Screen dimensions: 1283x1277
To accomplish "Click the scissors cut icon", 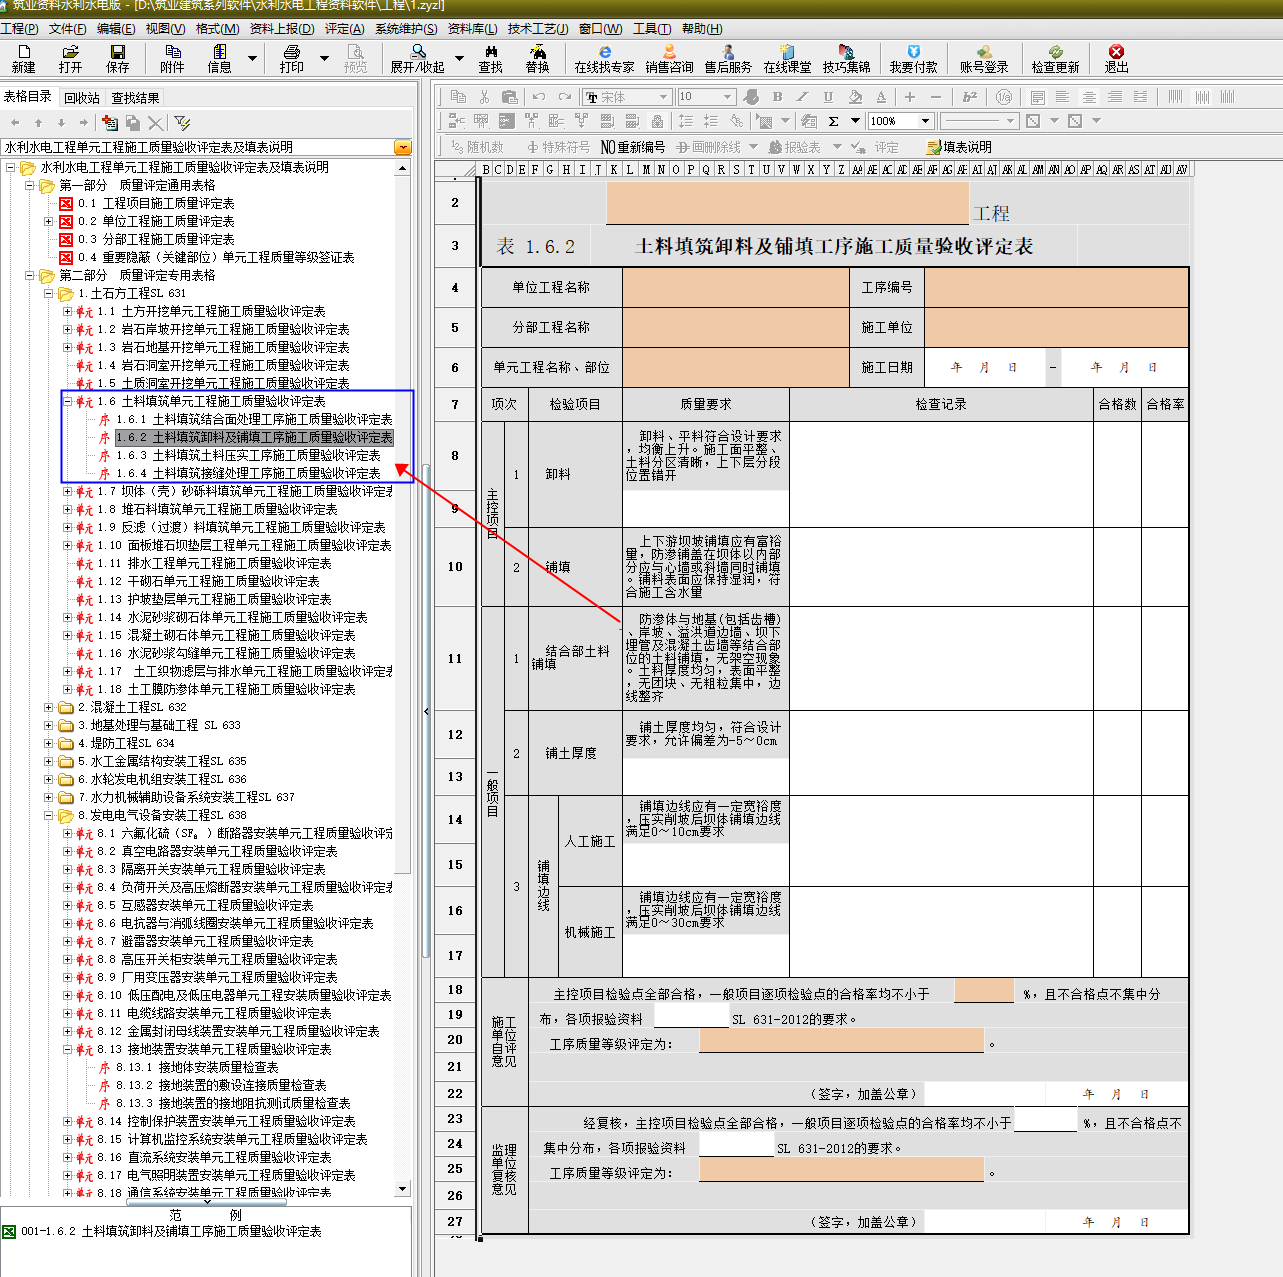I will click(x=484, y=97).
